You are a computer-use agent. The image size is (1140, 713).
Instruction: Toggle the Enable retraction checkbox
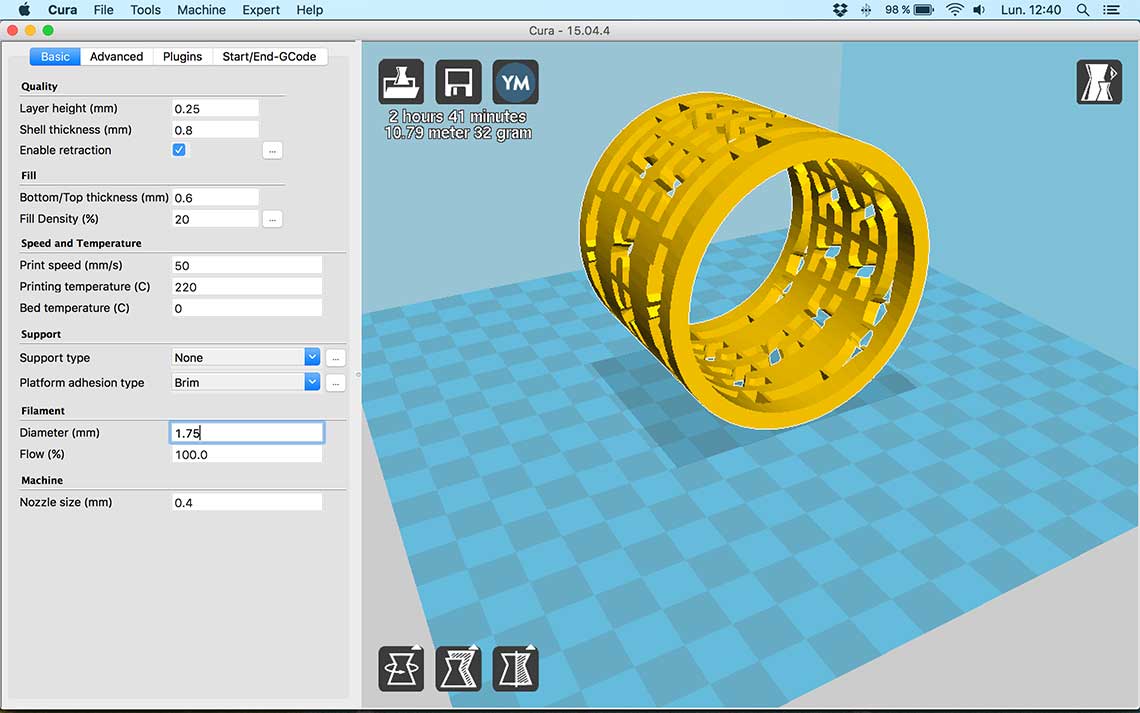pyautogui.click(x=179, y=150)
